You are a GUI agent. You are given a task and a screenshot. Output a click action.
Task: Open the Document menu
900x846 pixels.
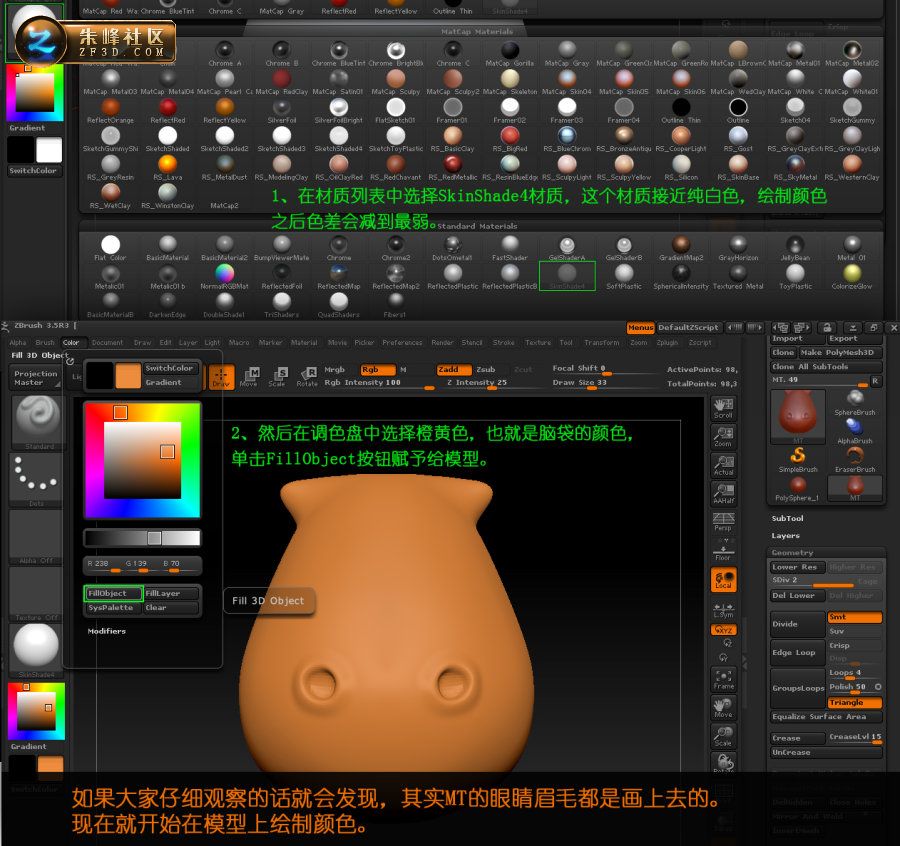click(107, 343)
